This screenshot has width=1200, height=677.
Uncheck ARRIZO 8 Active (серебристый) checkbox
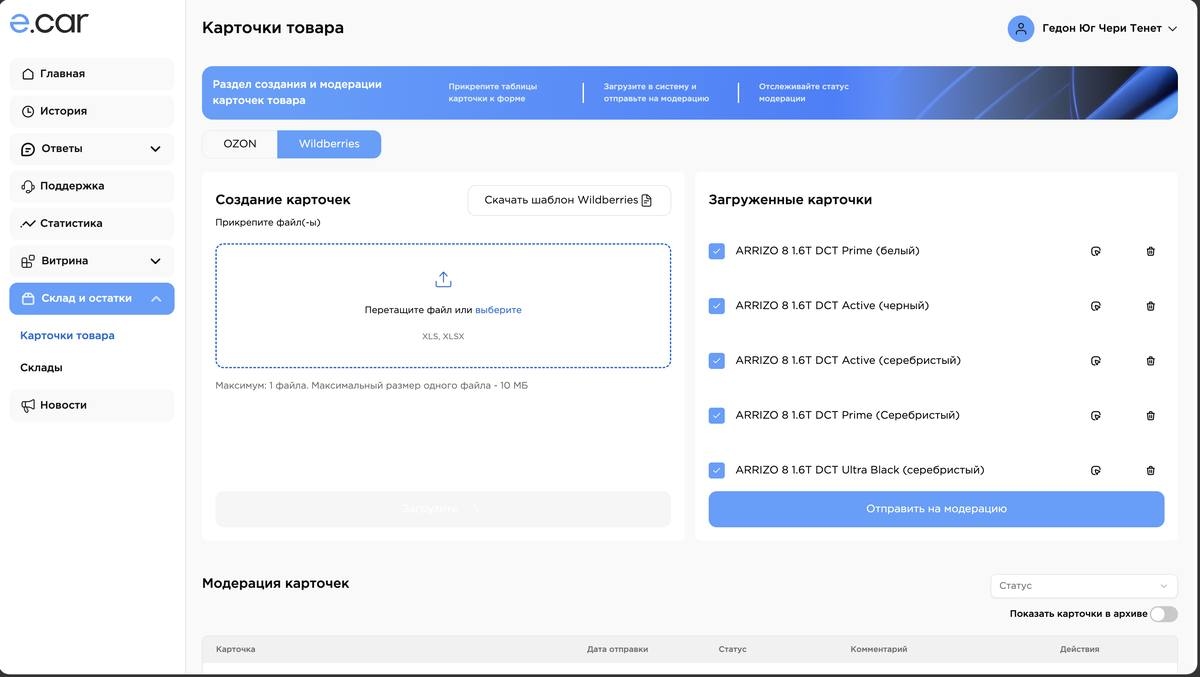point(716,361)
